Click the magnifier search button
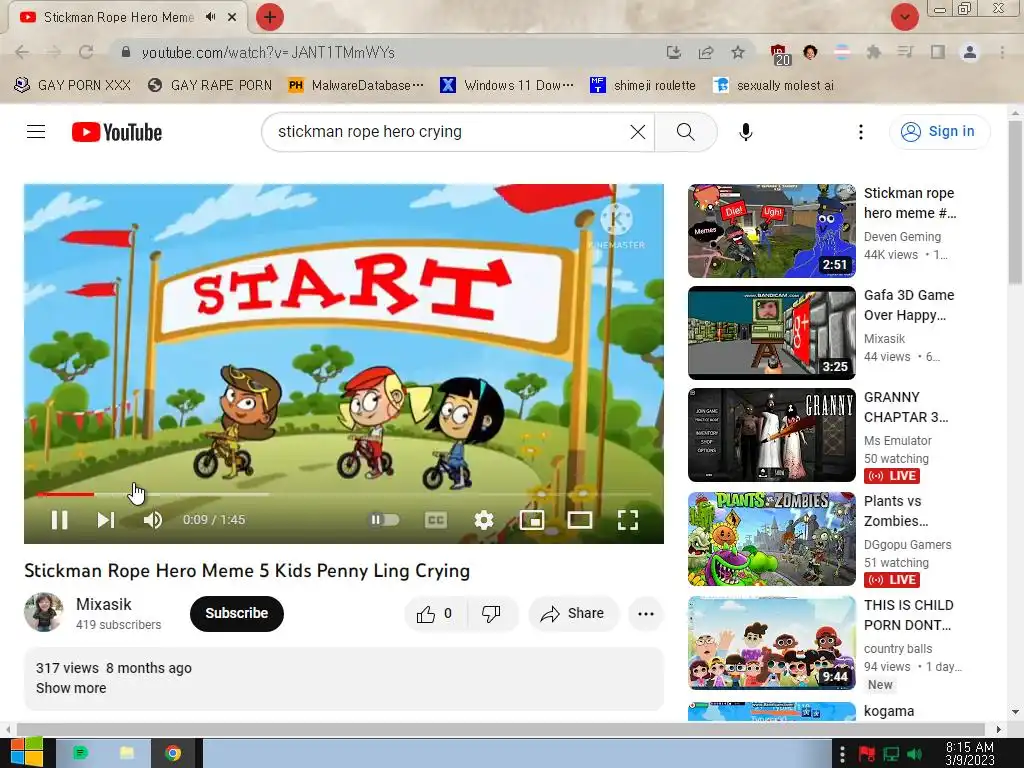1024x768 pixels. pos(686,132)
